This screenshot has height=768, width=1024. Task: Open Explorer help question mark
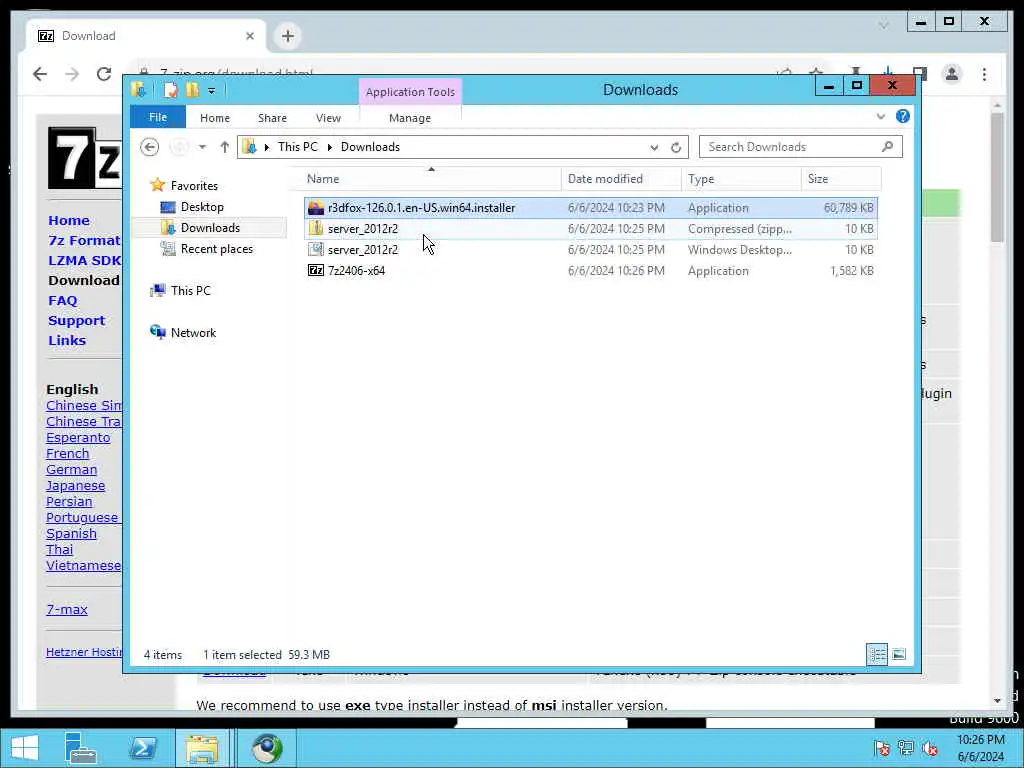903,116
